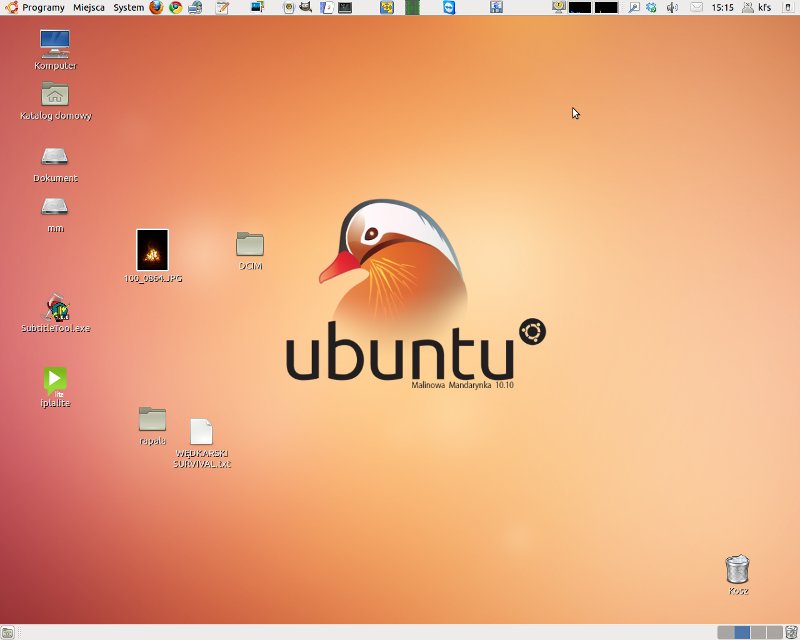Click the blue update notification tray icon

[x=652, y=8]
